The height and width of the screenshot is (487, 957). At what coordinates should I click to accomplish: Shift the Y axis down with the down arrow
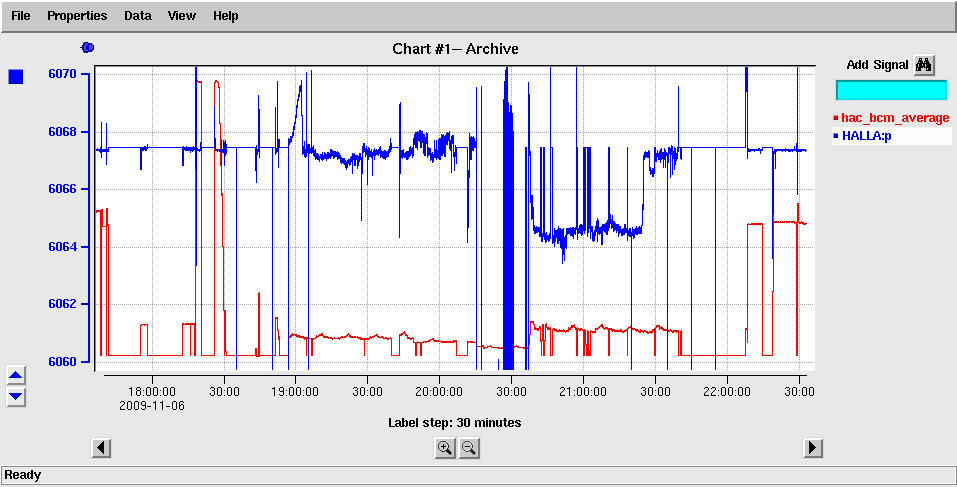16,397
